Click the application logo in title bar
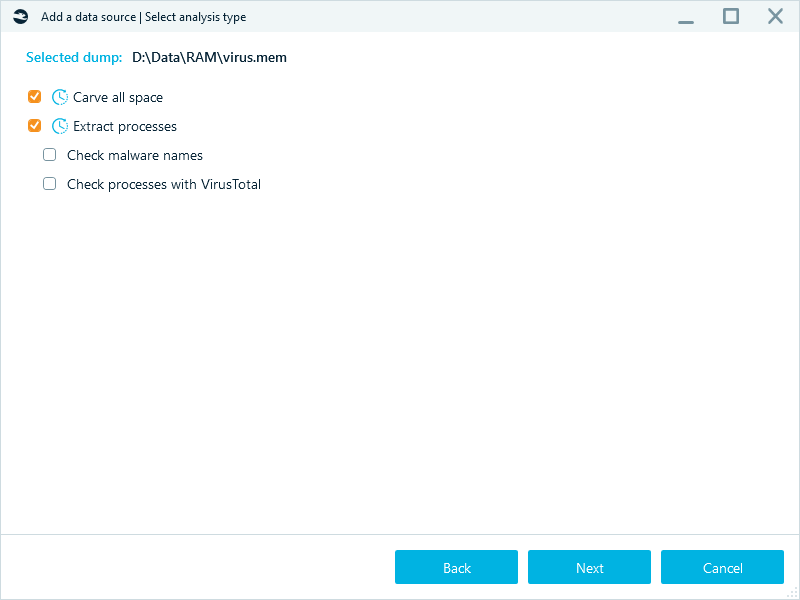The height and width of the screenshot is (600, 800). (21, 17)
